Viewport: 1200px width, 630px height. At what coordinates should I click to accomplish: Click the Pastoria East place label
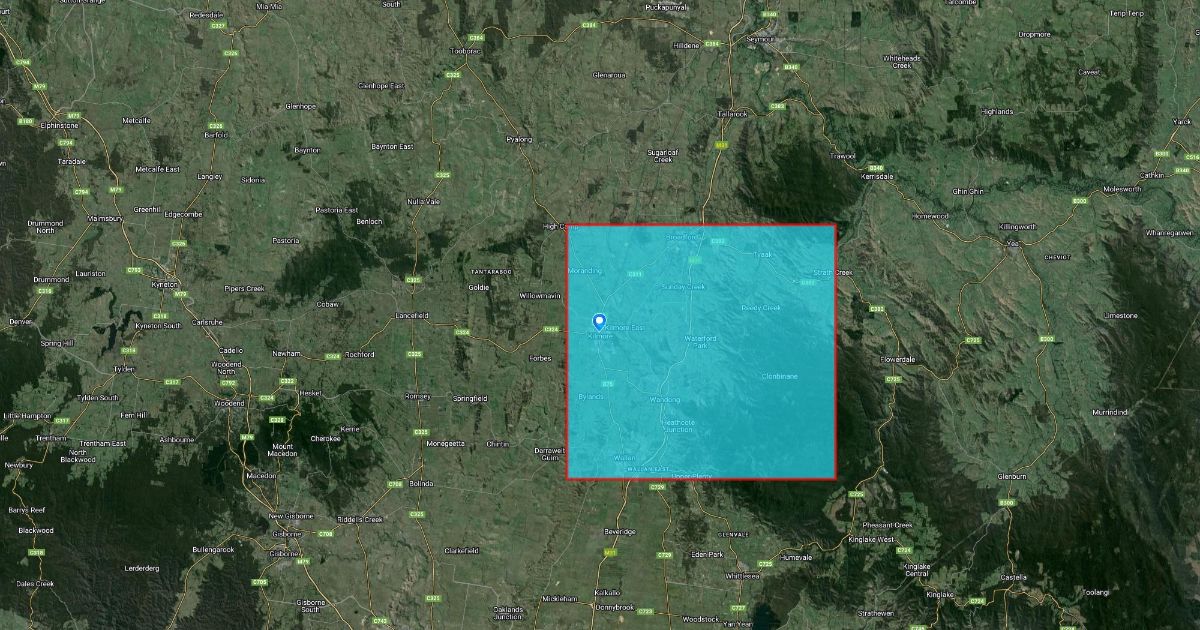(x=336, y=210)
